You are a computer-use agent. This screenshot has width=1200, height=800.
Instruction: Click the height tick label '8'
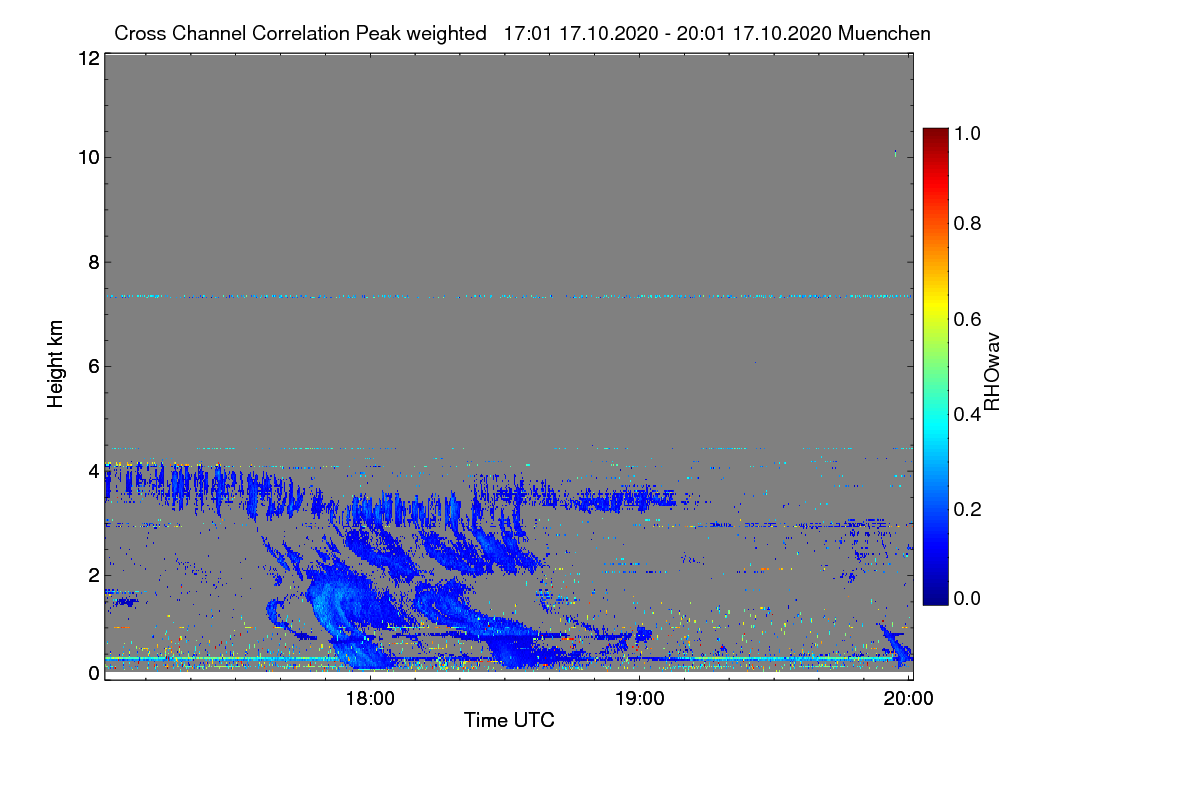click(93, 262)
